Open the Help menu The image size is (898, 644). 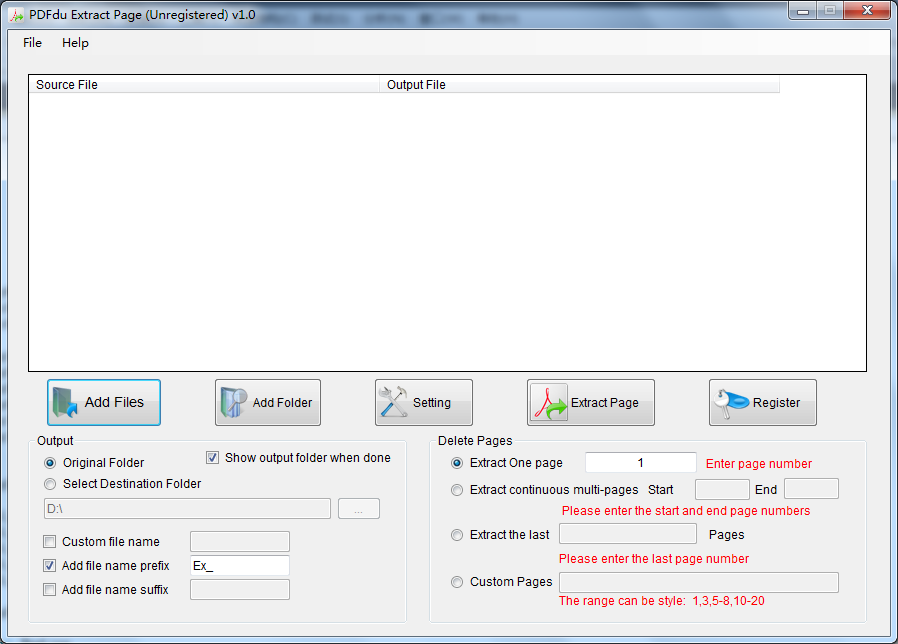pos(75,43)
